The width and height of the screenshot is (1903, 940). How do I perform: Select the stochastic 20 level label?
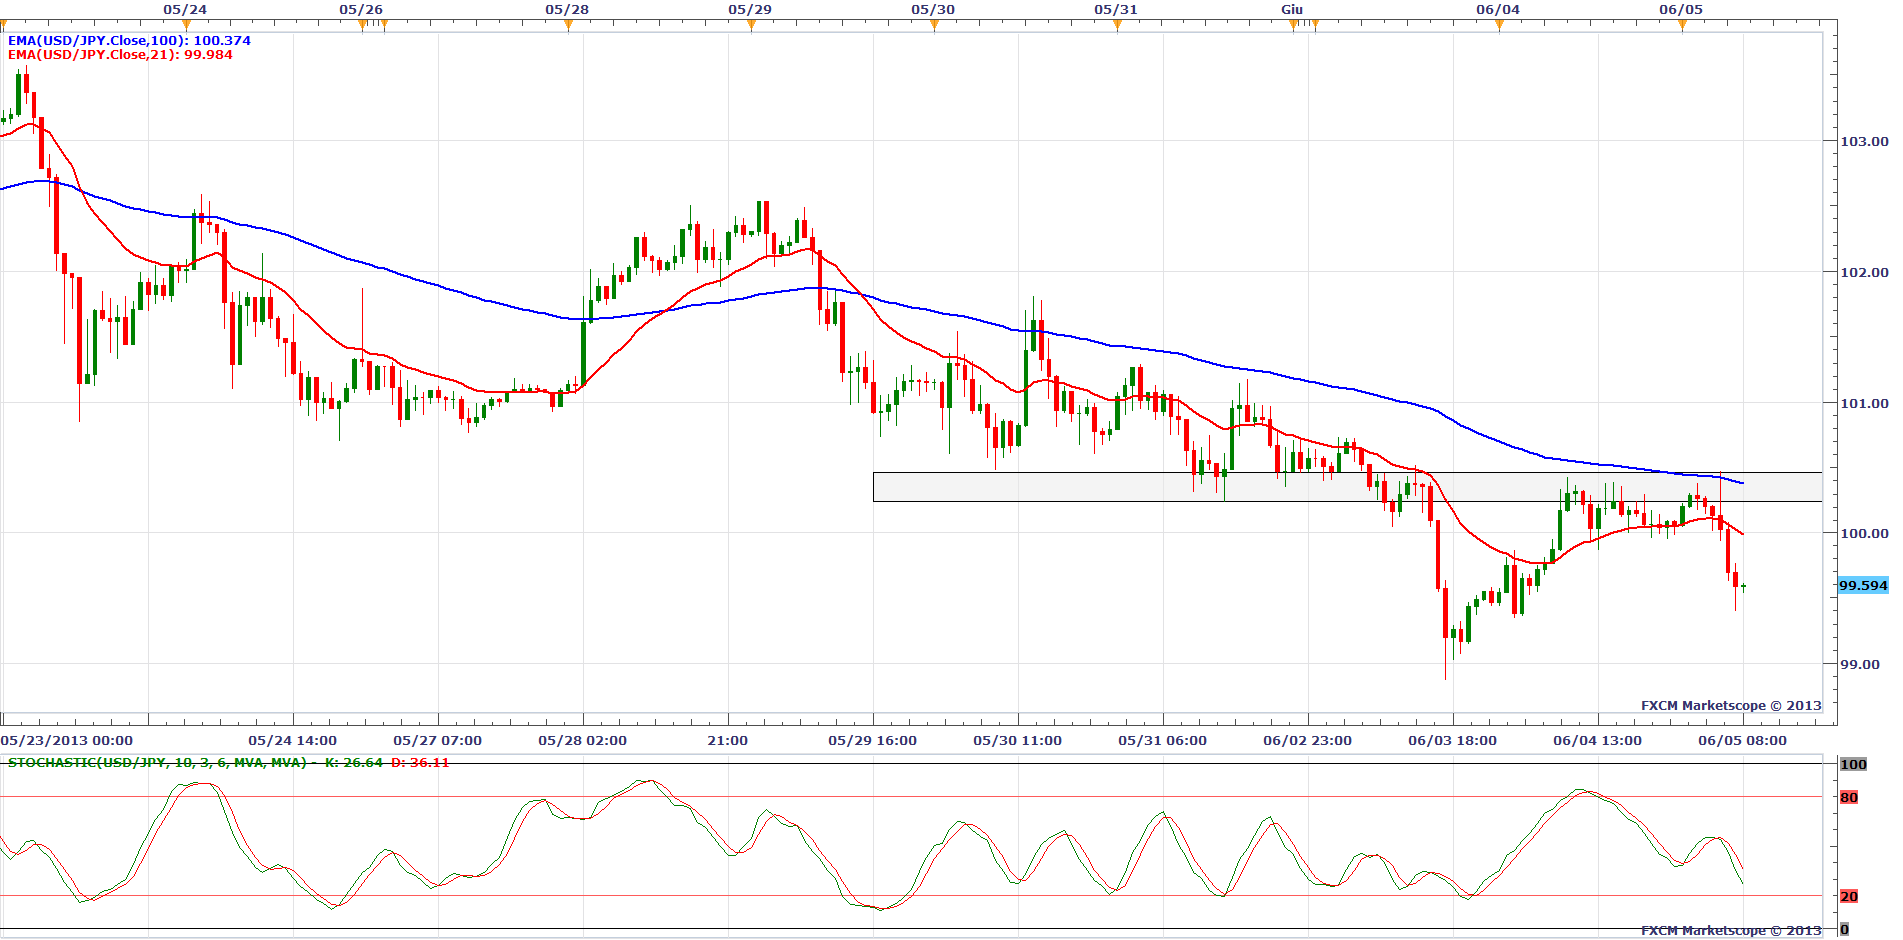click(x=1849, y=897)
